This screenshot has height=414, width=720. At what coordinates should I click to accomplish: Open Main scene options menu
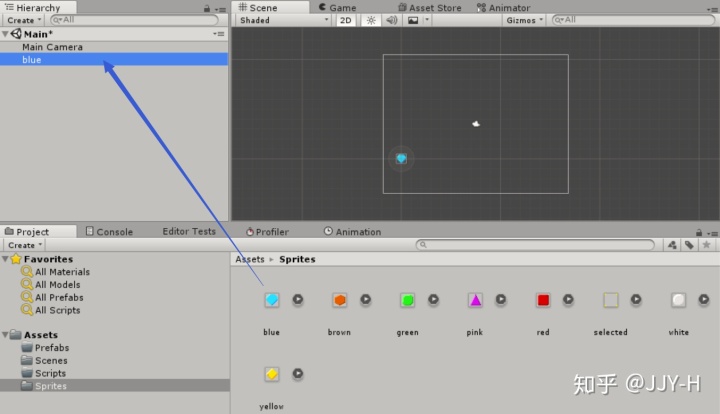219,34
